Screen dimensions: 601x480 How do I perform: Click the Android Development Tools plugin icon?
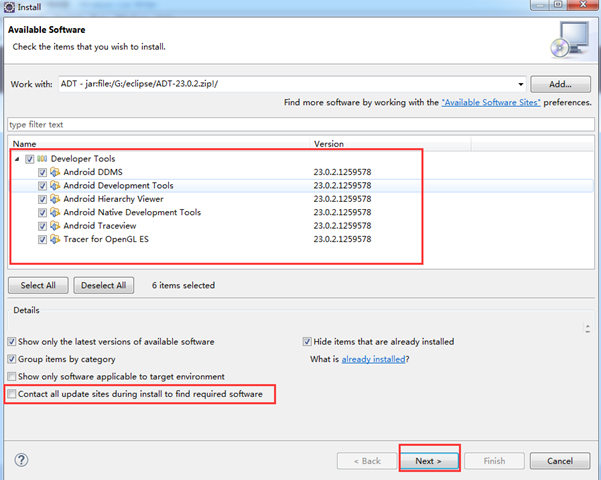pos(55,185)
